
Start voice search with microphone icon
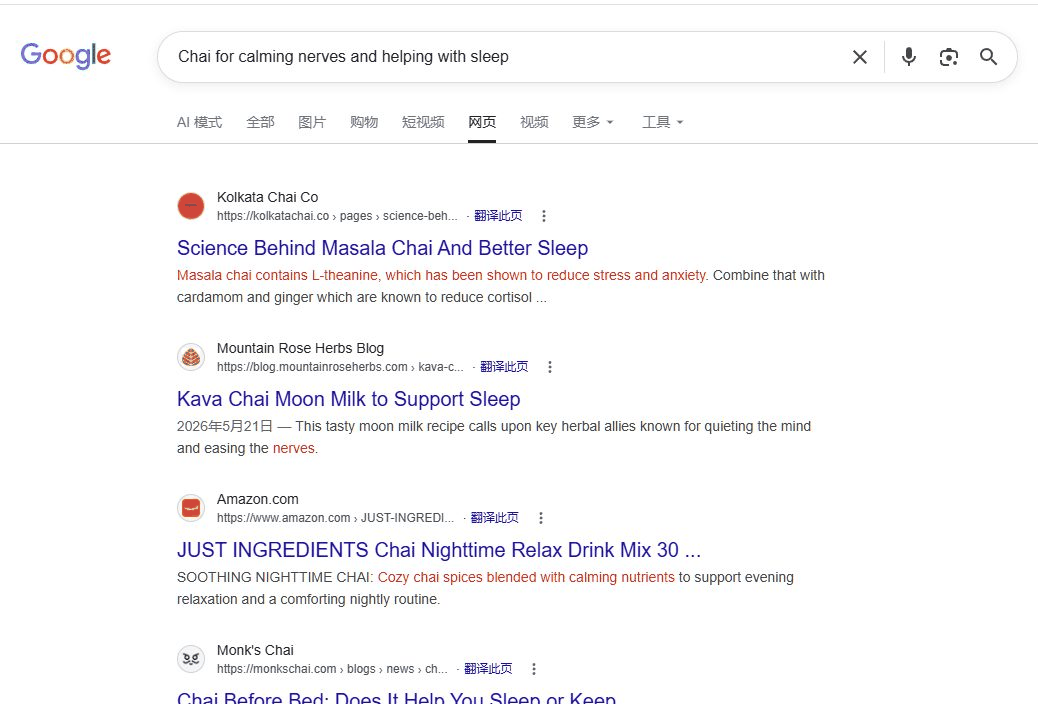(x=909, y=57)
